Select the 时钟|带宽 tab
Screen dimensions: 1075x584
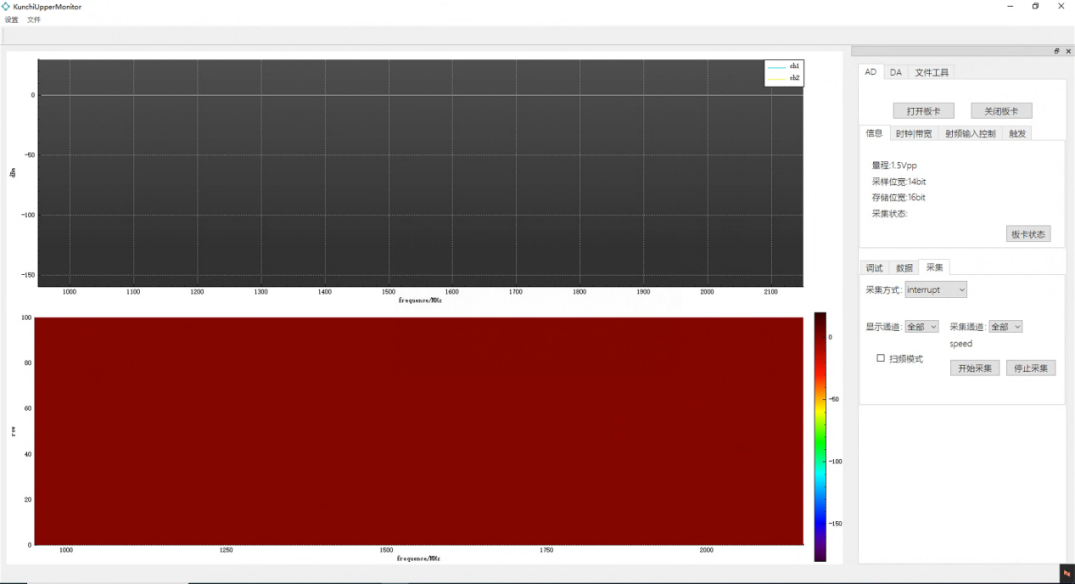(x=913, y=134)
